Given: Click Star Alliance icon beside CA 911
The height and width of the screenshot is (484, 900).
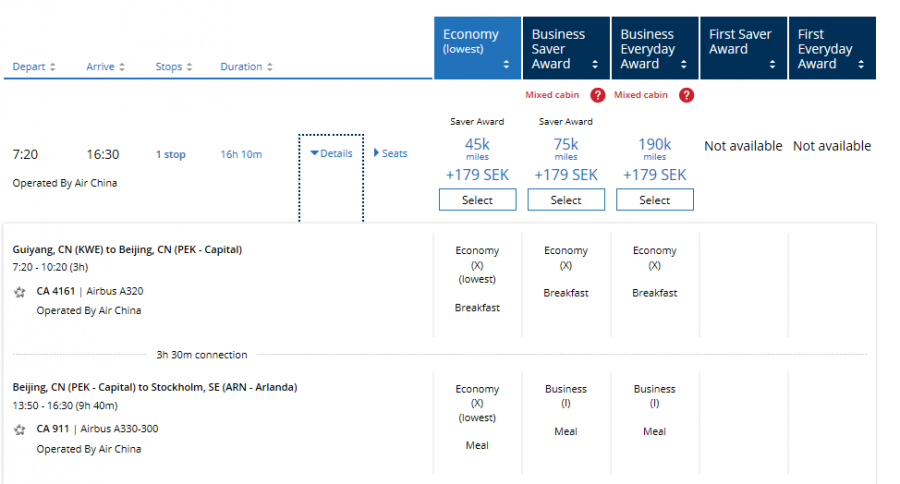Looking at the screenshot, I should (20, 430).
